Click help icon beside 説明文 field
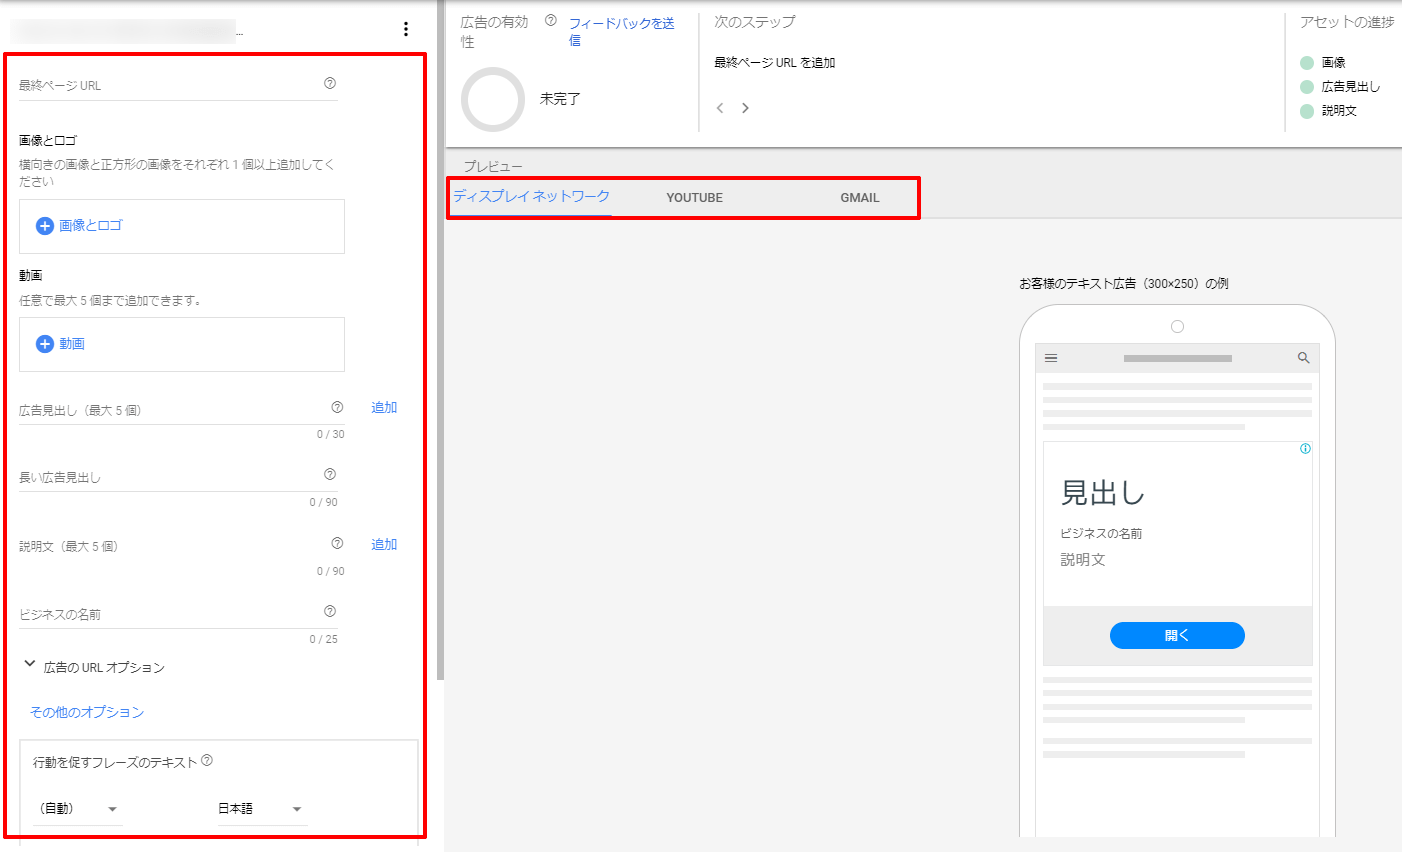This screenshot has height=852, width=1402. pos(337,544)
